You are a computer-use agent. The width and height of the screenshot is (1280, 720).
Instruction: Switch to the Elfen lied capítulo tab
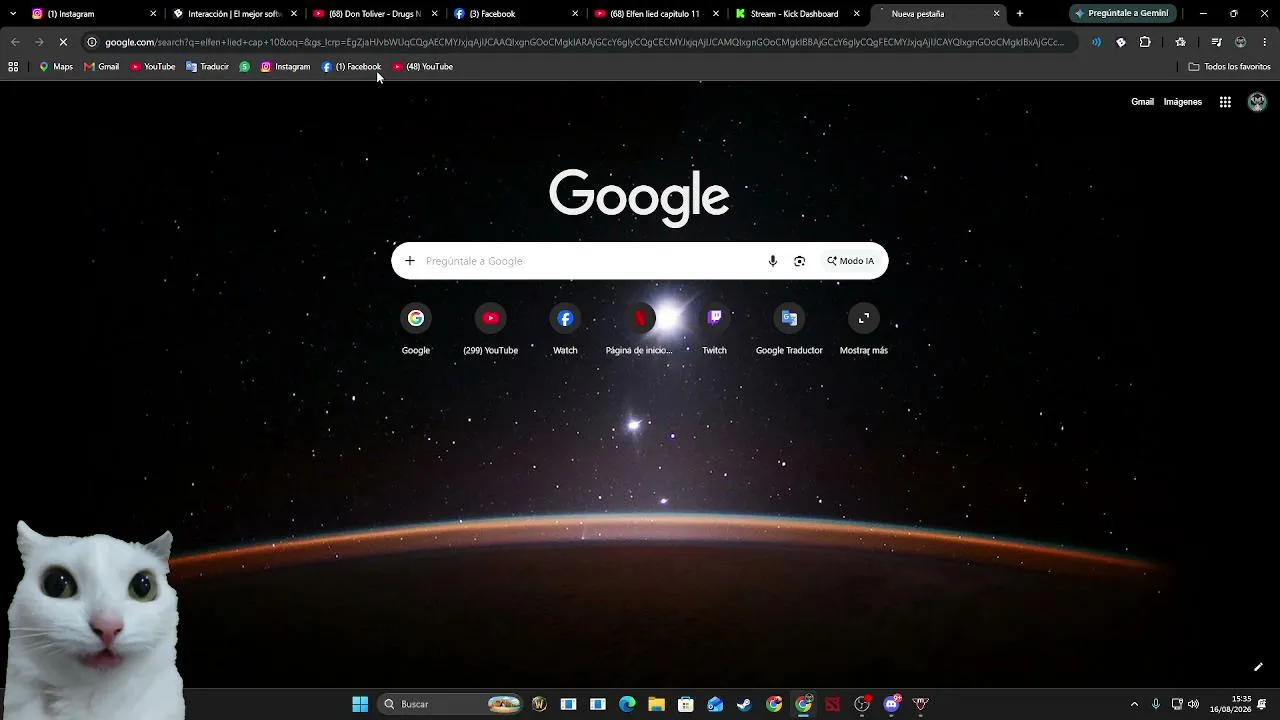point(657,14)
